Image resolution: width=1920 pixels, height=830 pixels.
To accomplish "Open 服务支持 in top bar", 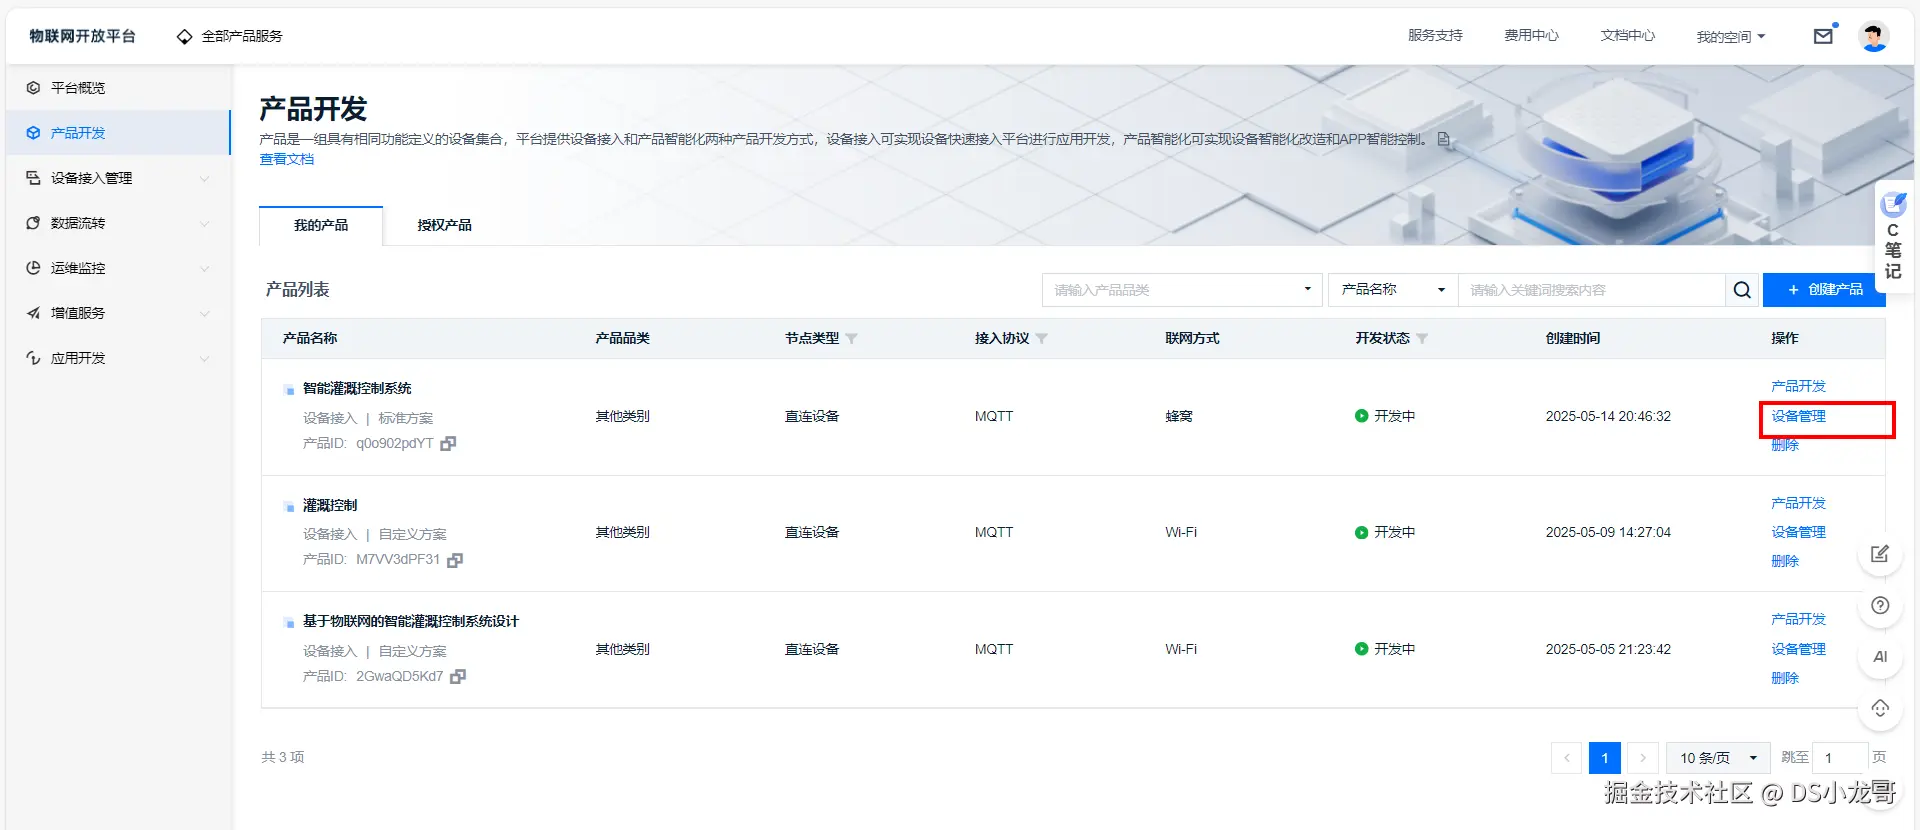I will [1436, 36].
